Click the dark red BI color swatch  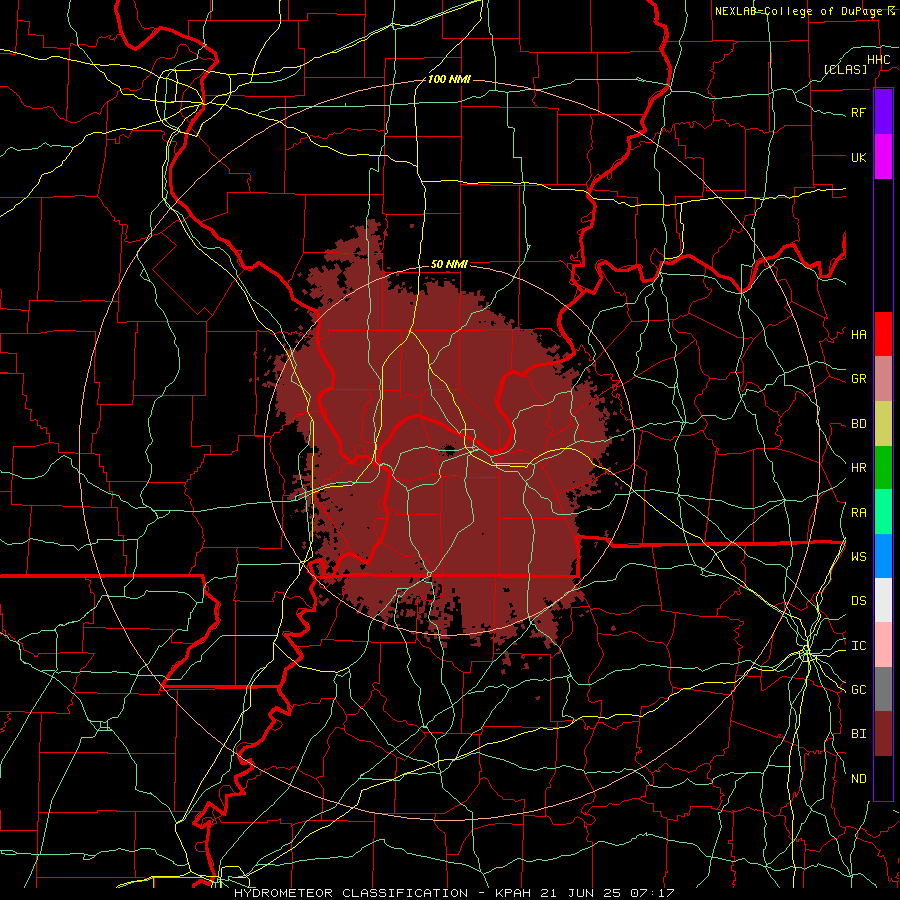[x=883, y=734]
